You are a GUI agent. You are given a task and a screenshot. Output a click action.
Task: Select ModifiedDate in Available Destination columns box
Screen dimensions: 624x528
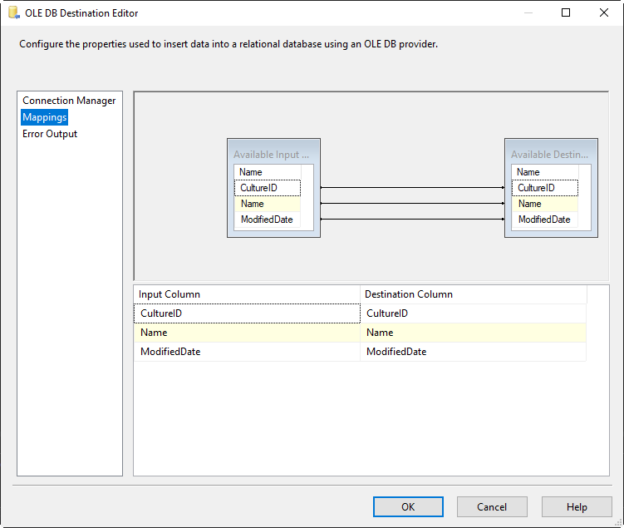tap(545, 219)
